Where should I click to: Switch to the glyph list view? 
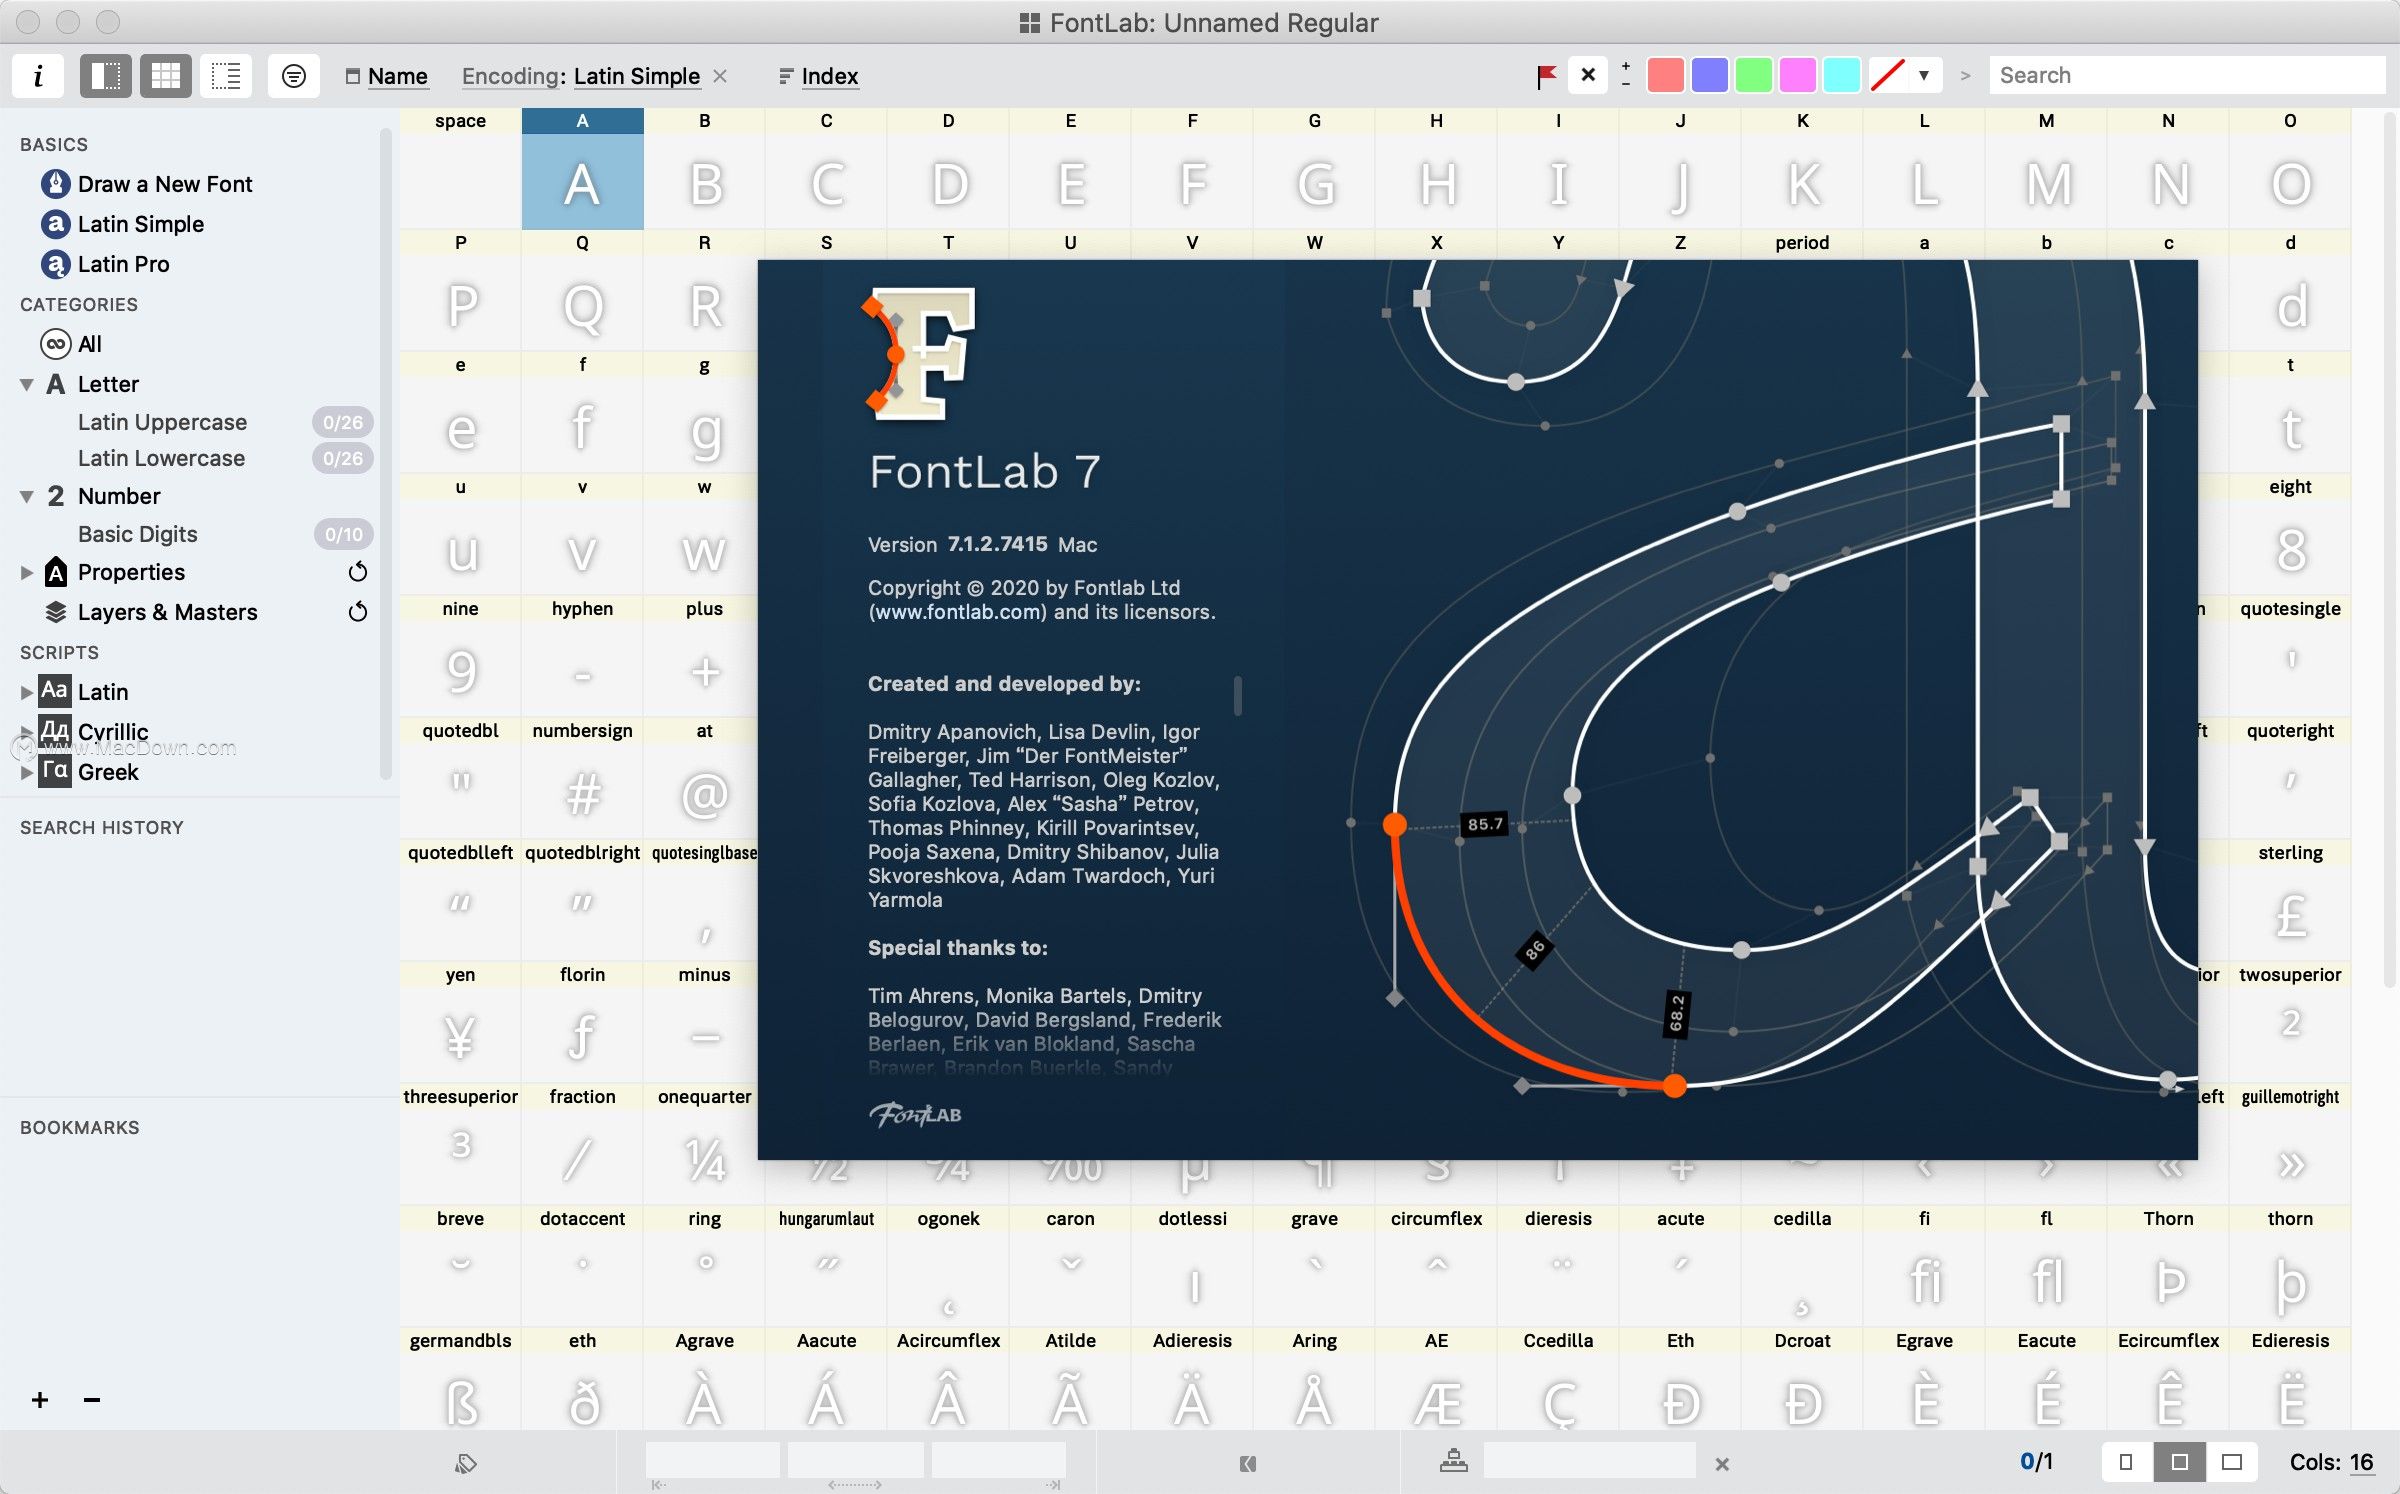226,76
